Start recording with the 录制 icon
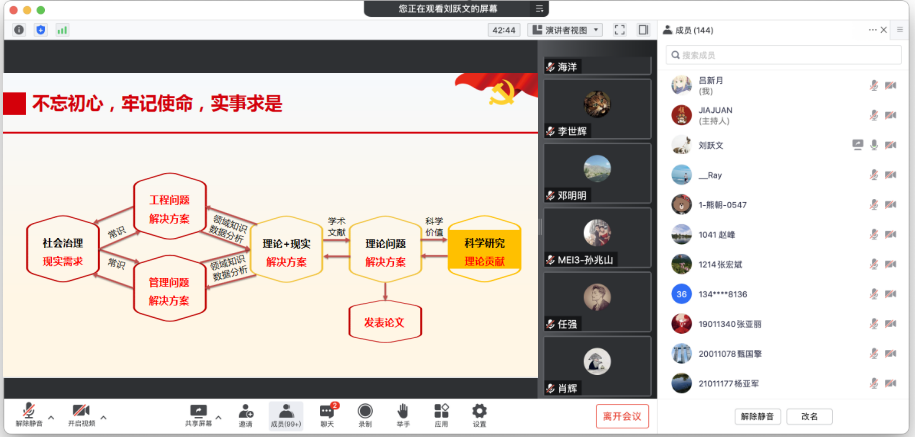The width and height of the screenshot is (915, 437). click(x=365, y=411)
